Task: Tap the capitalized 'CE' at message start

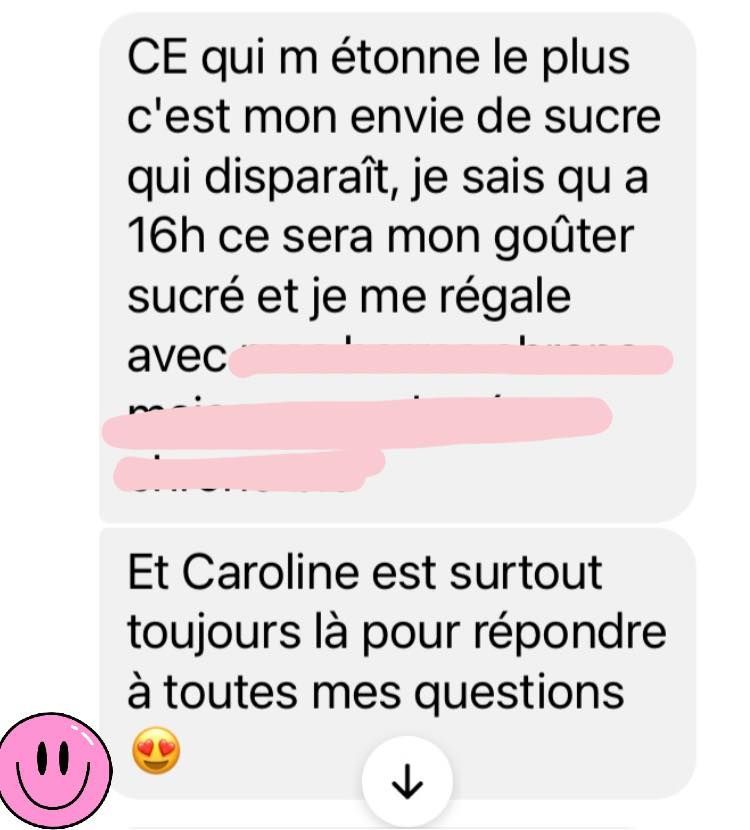Action: [157, 57]
